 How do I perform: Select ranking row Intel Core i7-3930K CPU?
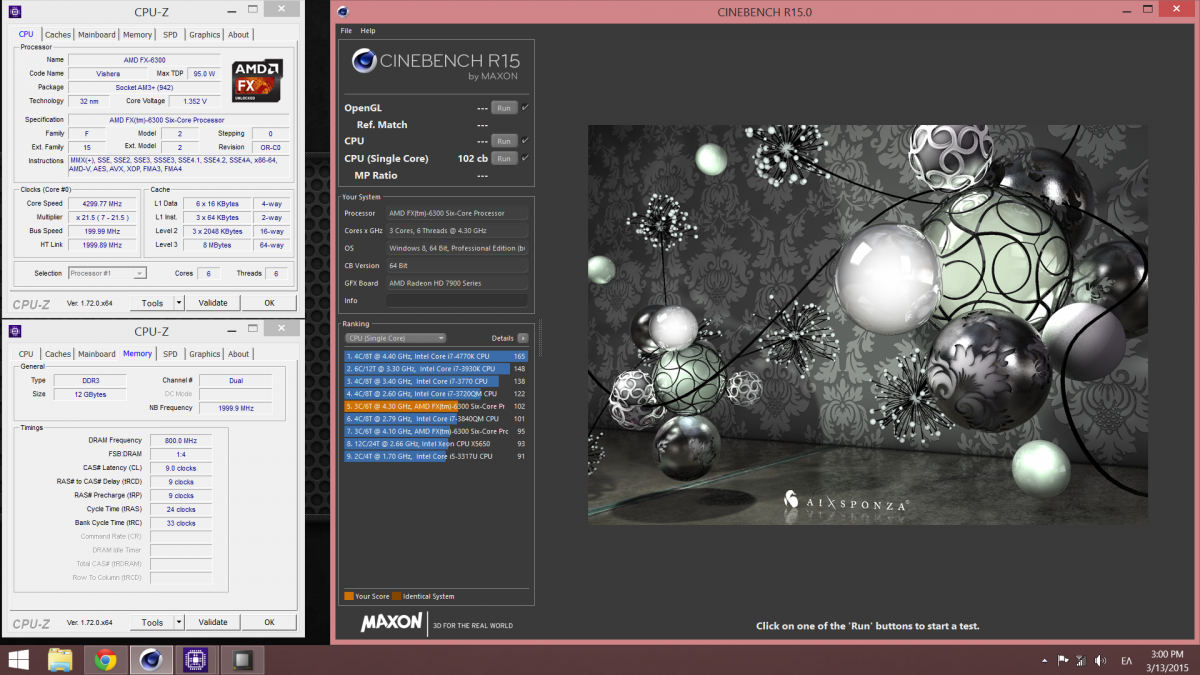(436, 369)
